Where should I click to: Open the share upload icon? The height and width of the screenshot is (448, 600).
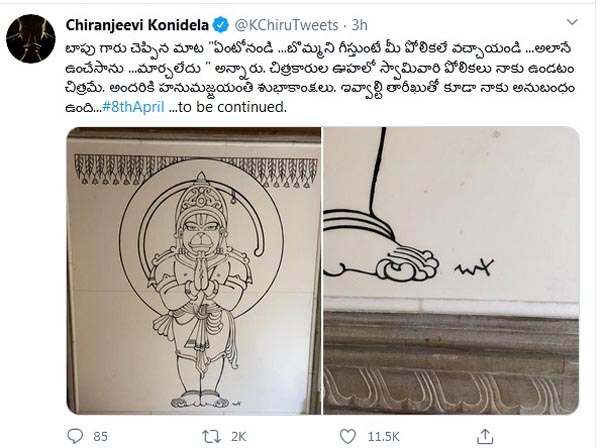pos(484,436)
